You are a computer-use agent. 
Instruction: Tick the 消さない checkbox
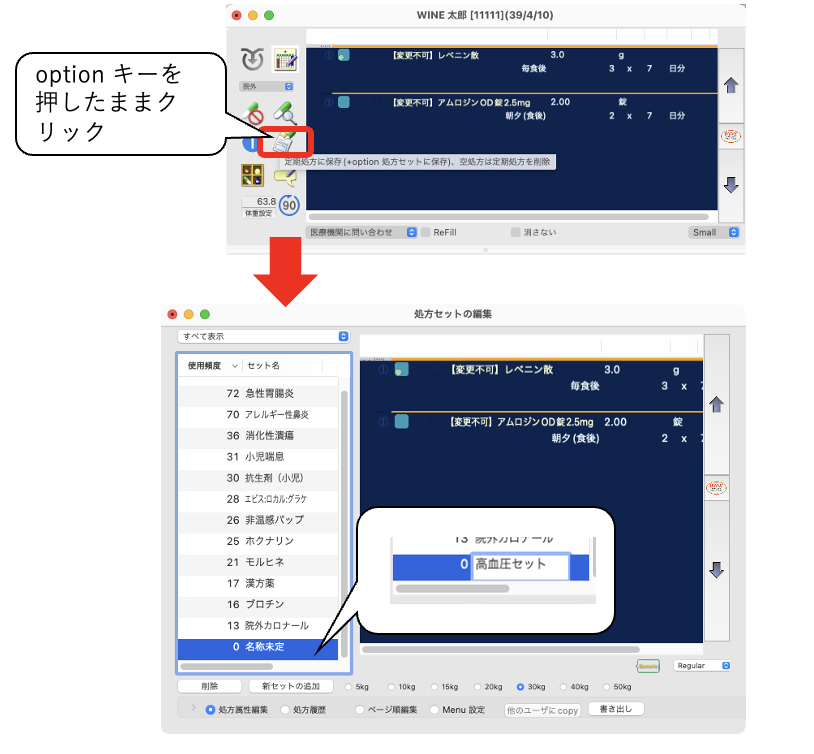click(516, 232)
